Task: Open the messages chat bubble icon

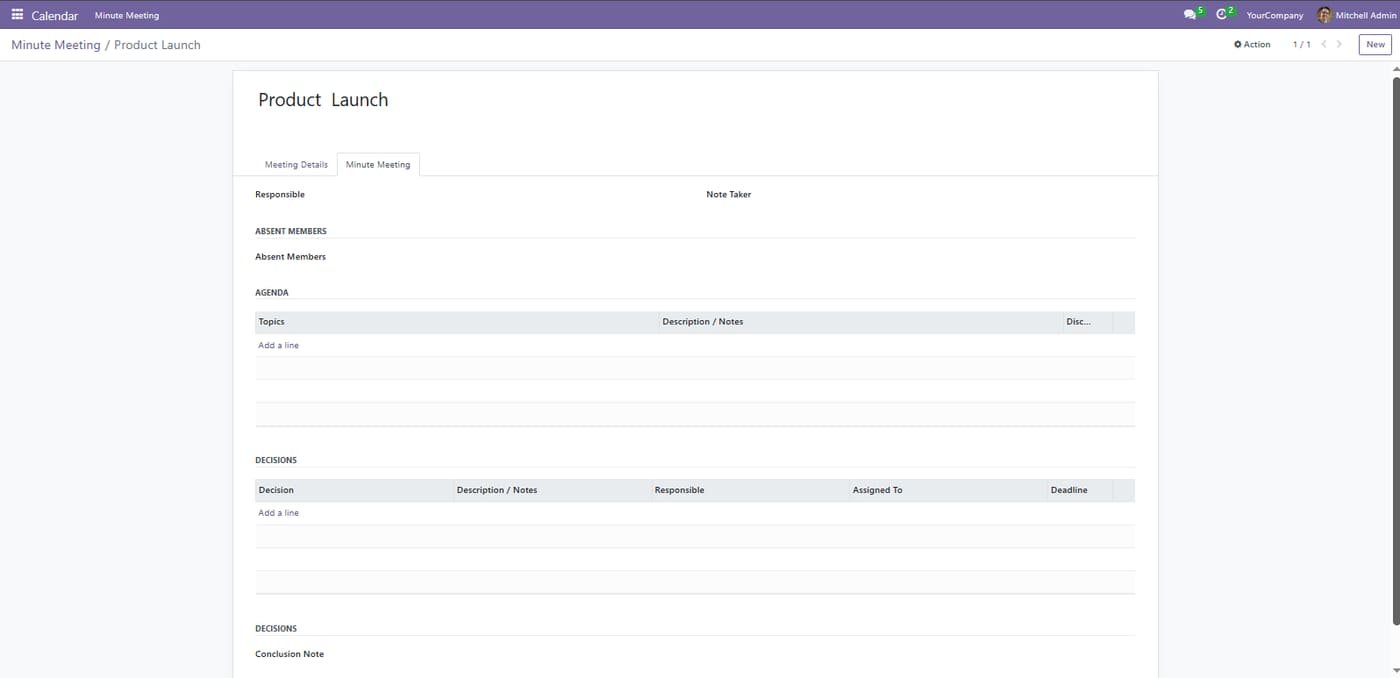Action: (x=1190, y=15)
